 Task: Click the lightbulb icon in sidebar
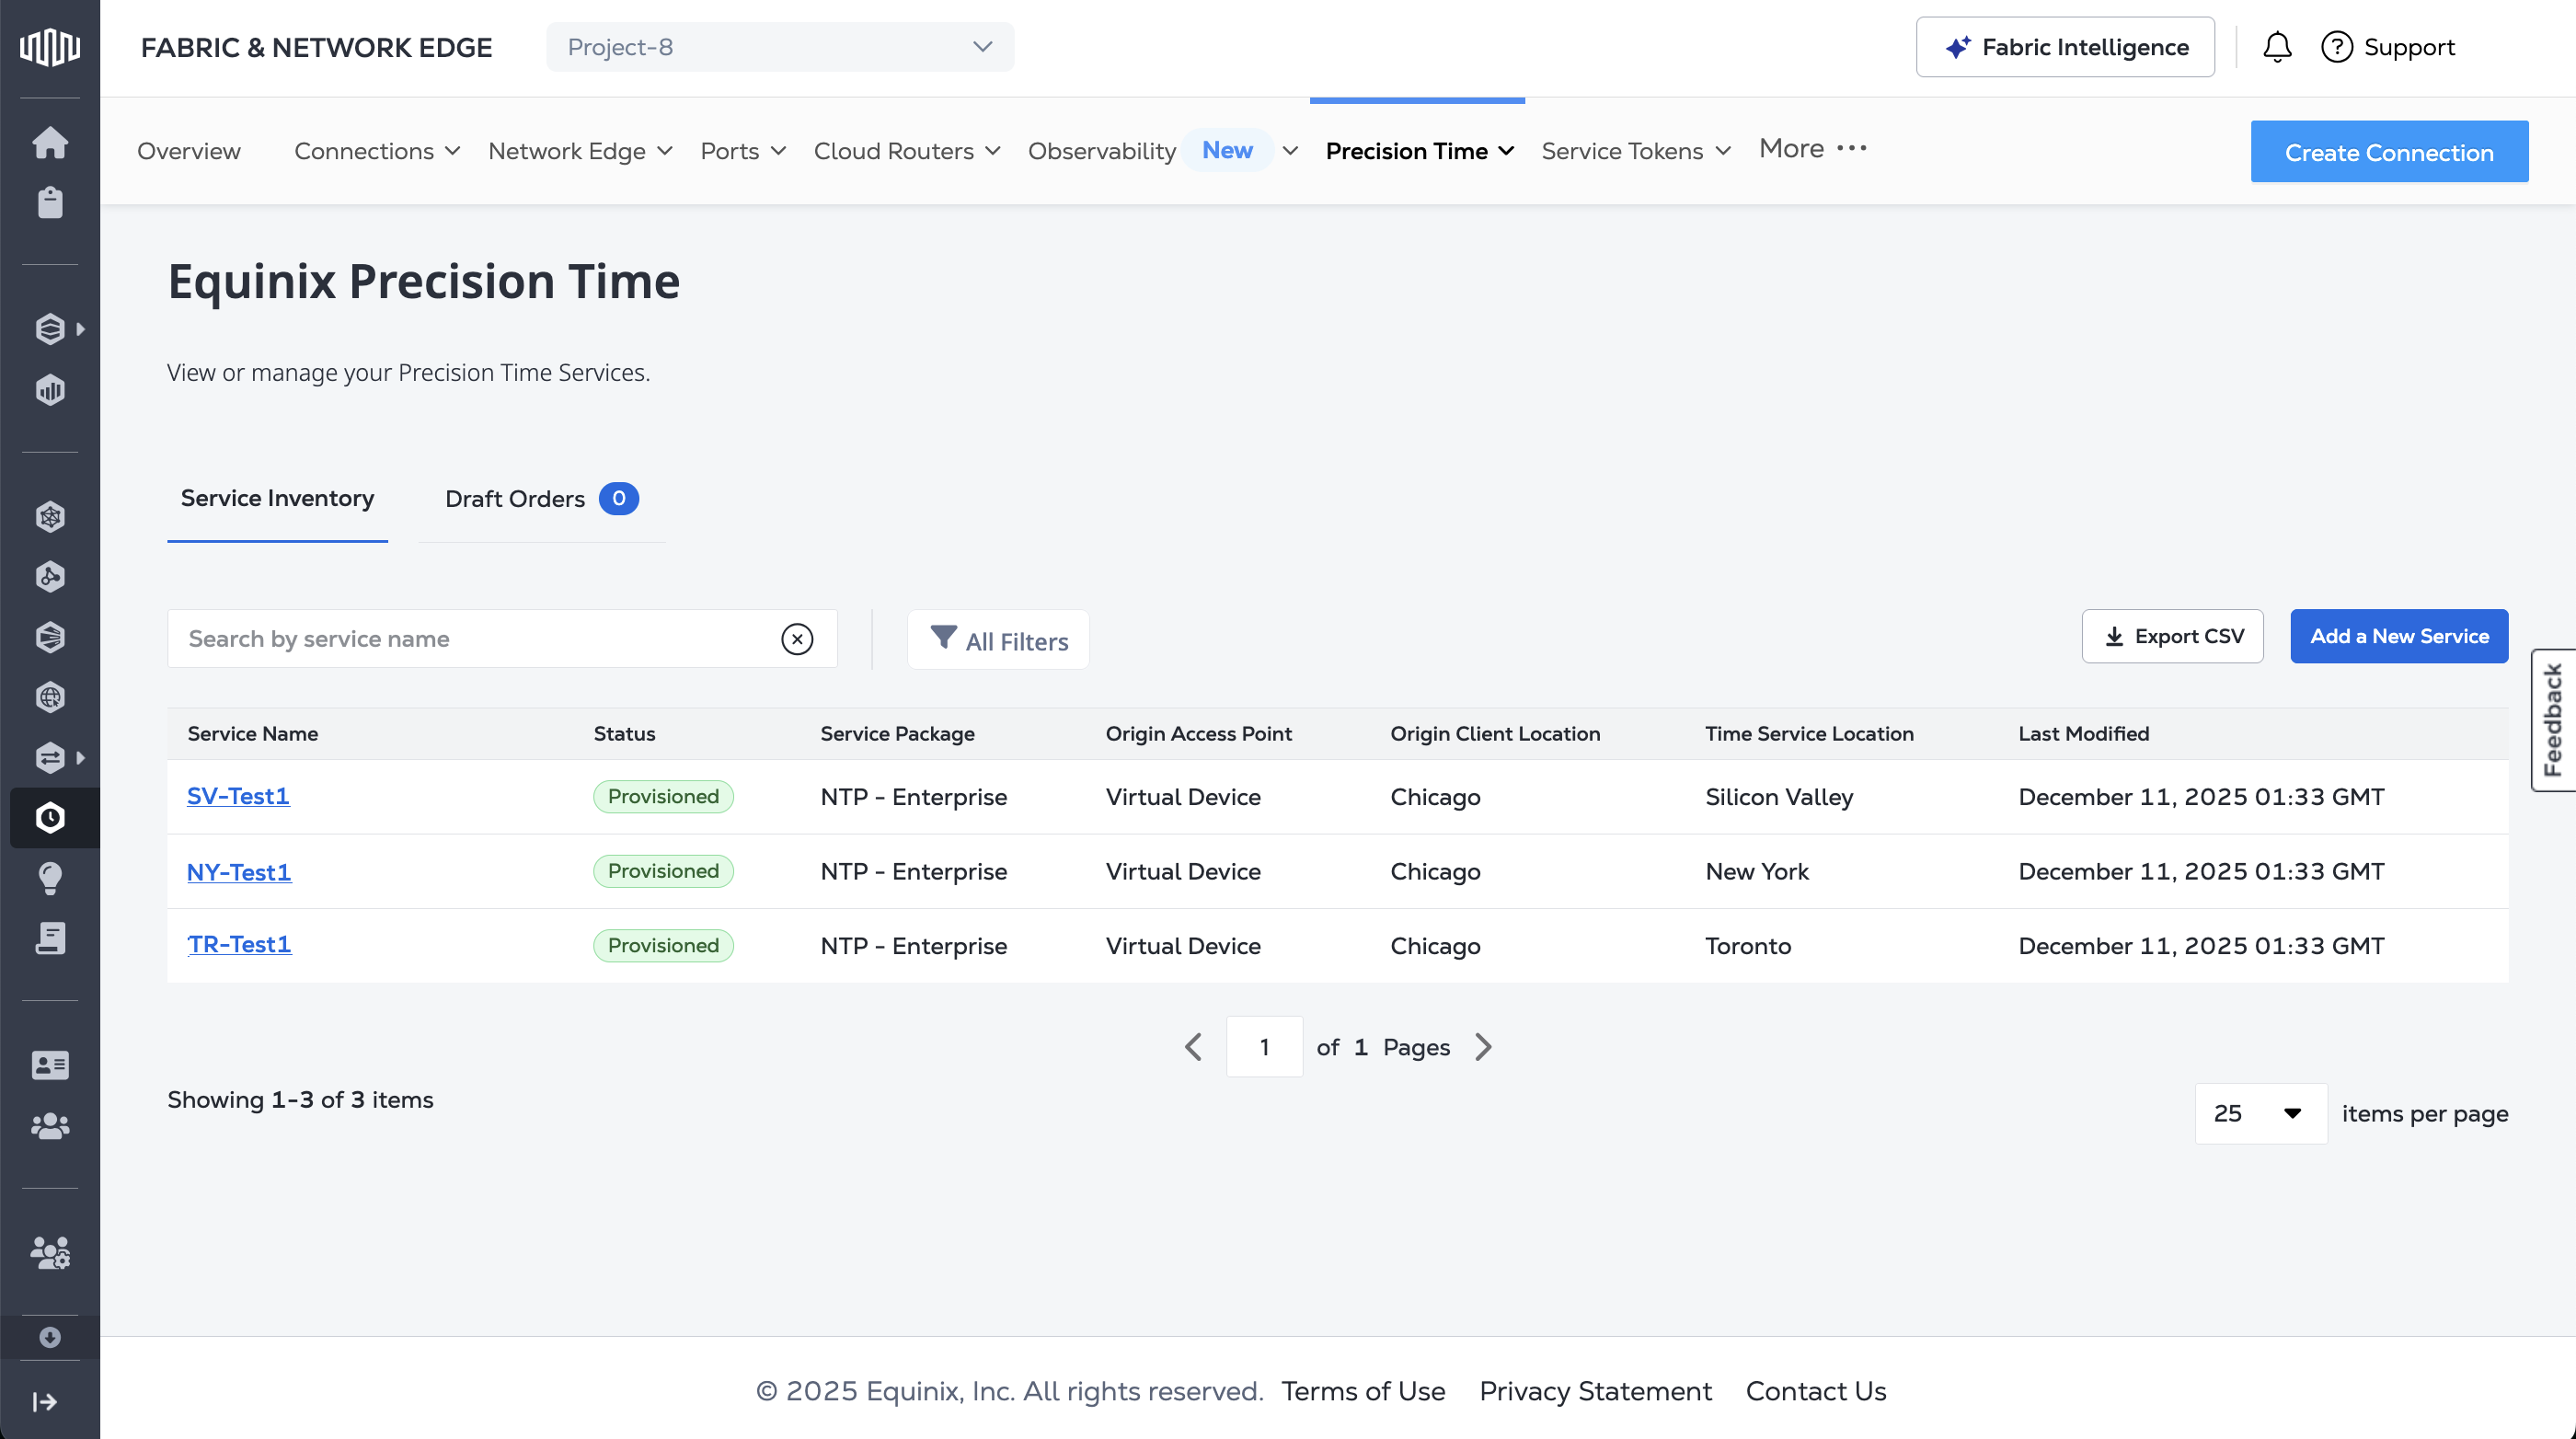tap(50, 878)
